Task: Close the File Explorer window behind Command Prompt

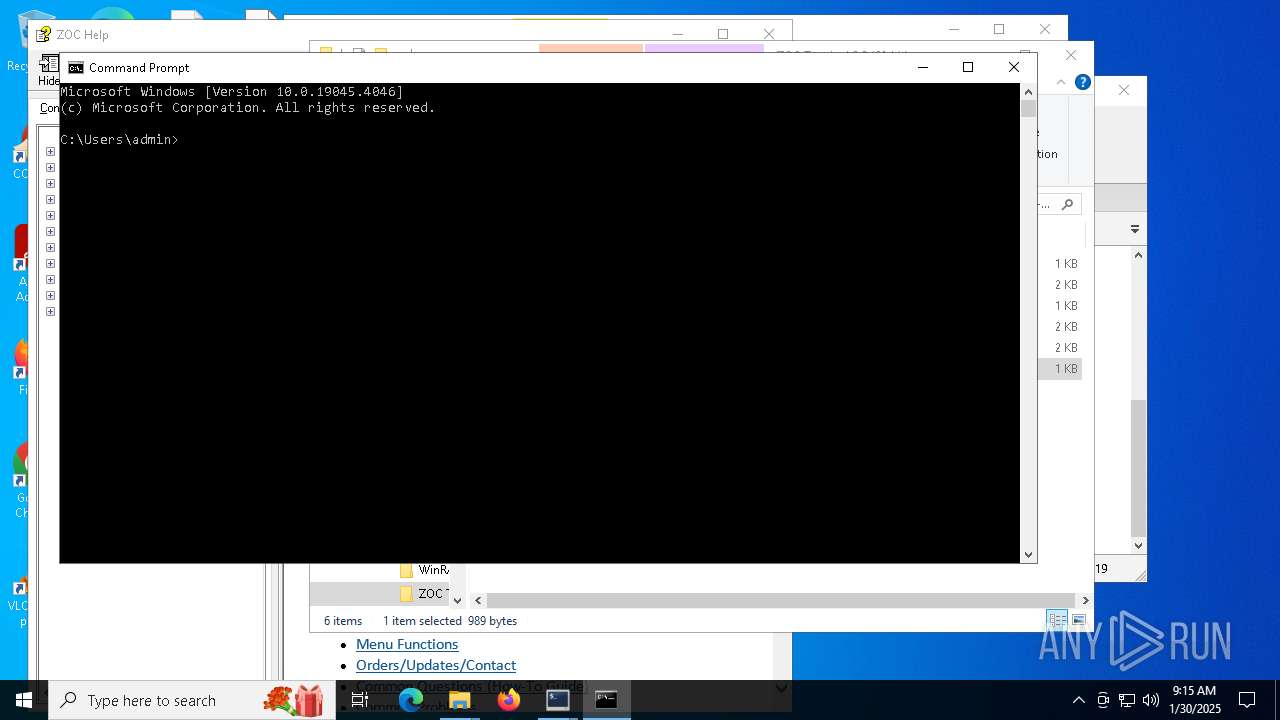Action: 1071,55
